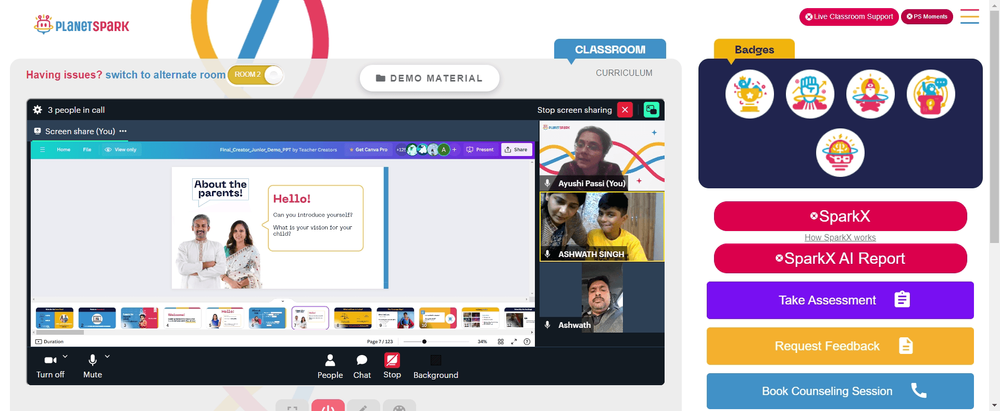1000x411 pixels.
Task: Open the hamburger menu at top right
Action: click(x=969, y=17)
